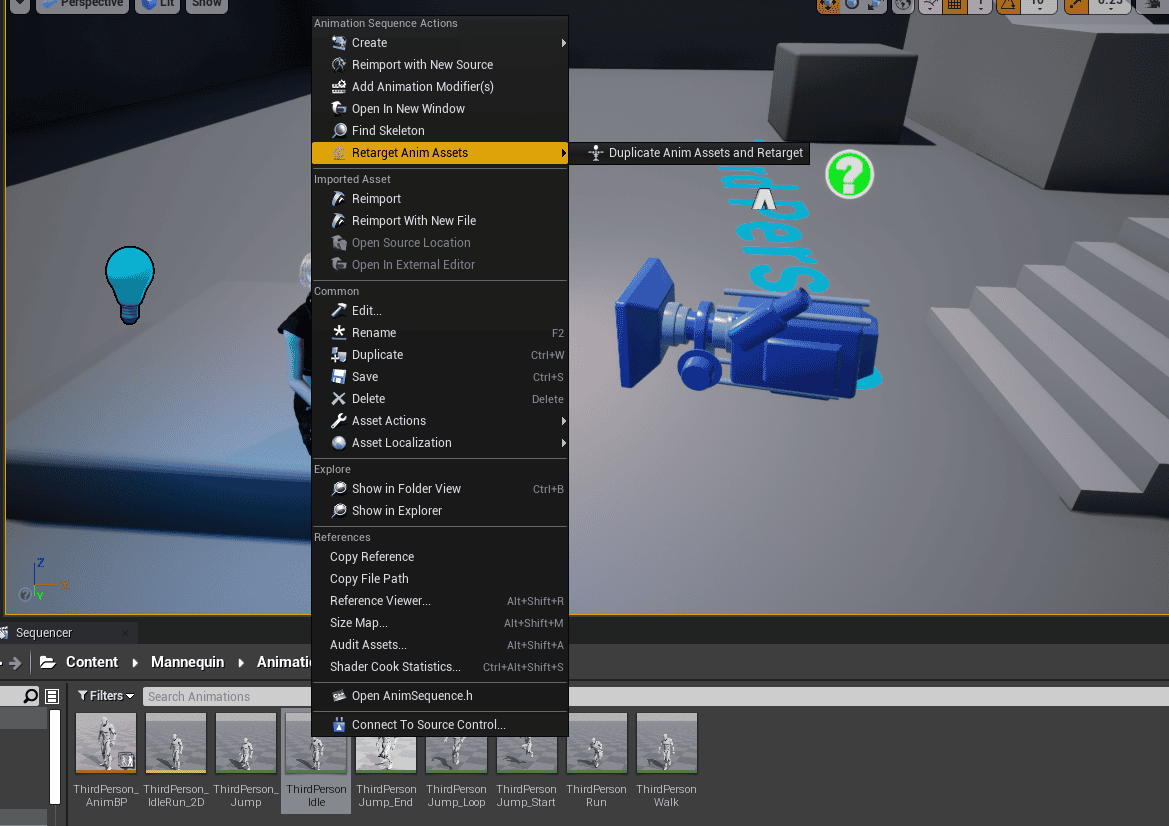This screenshot has width=1169, height=826.
Task: Click the Save floppy disk icon
Action: (x=339, y=377)
